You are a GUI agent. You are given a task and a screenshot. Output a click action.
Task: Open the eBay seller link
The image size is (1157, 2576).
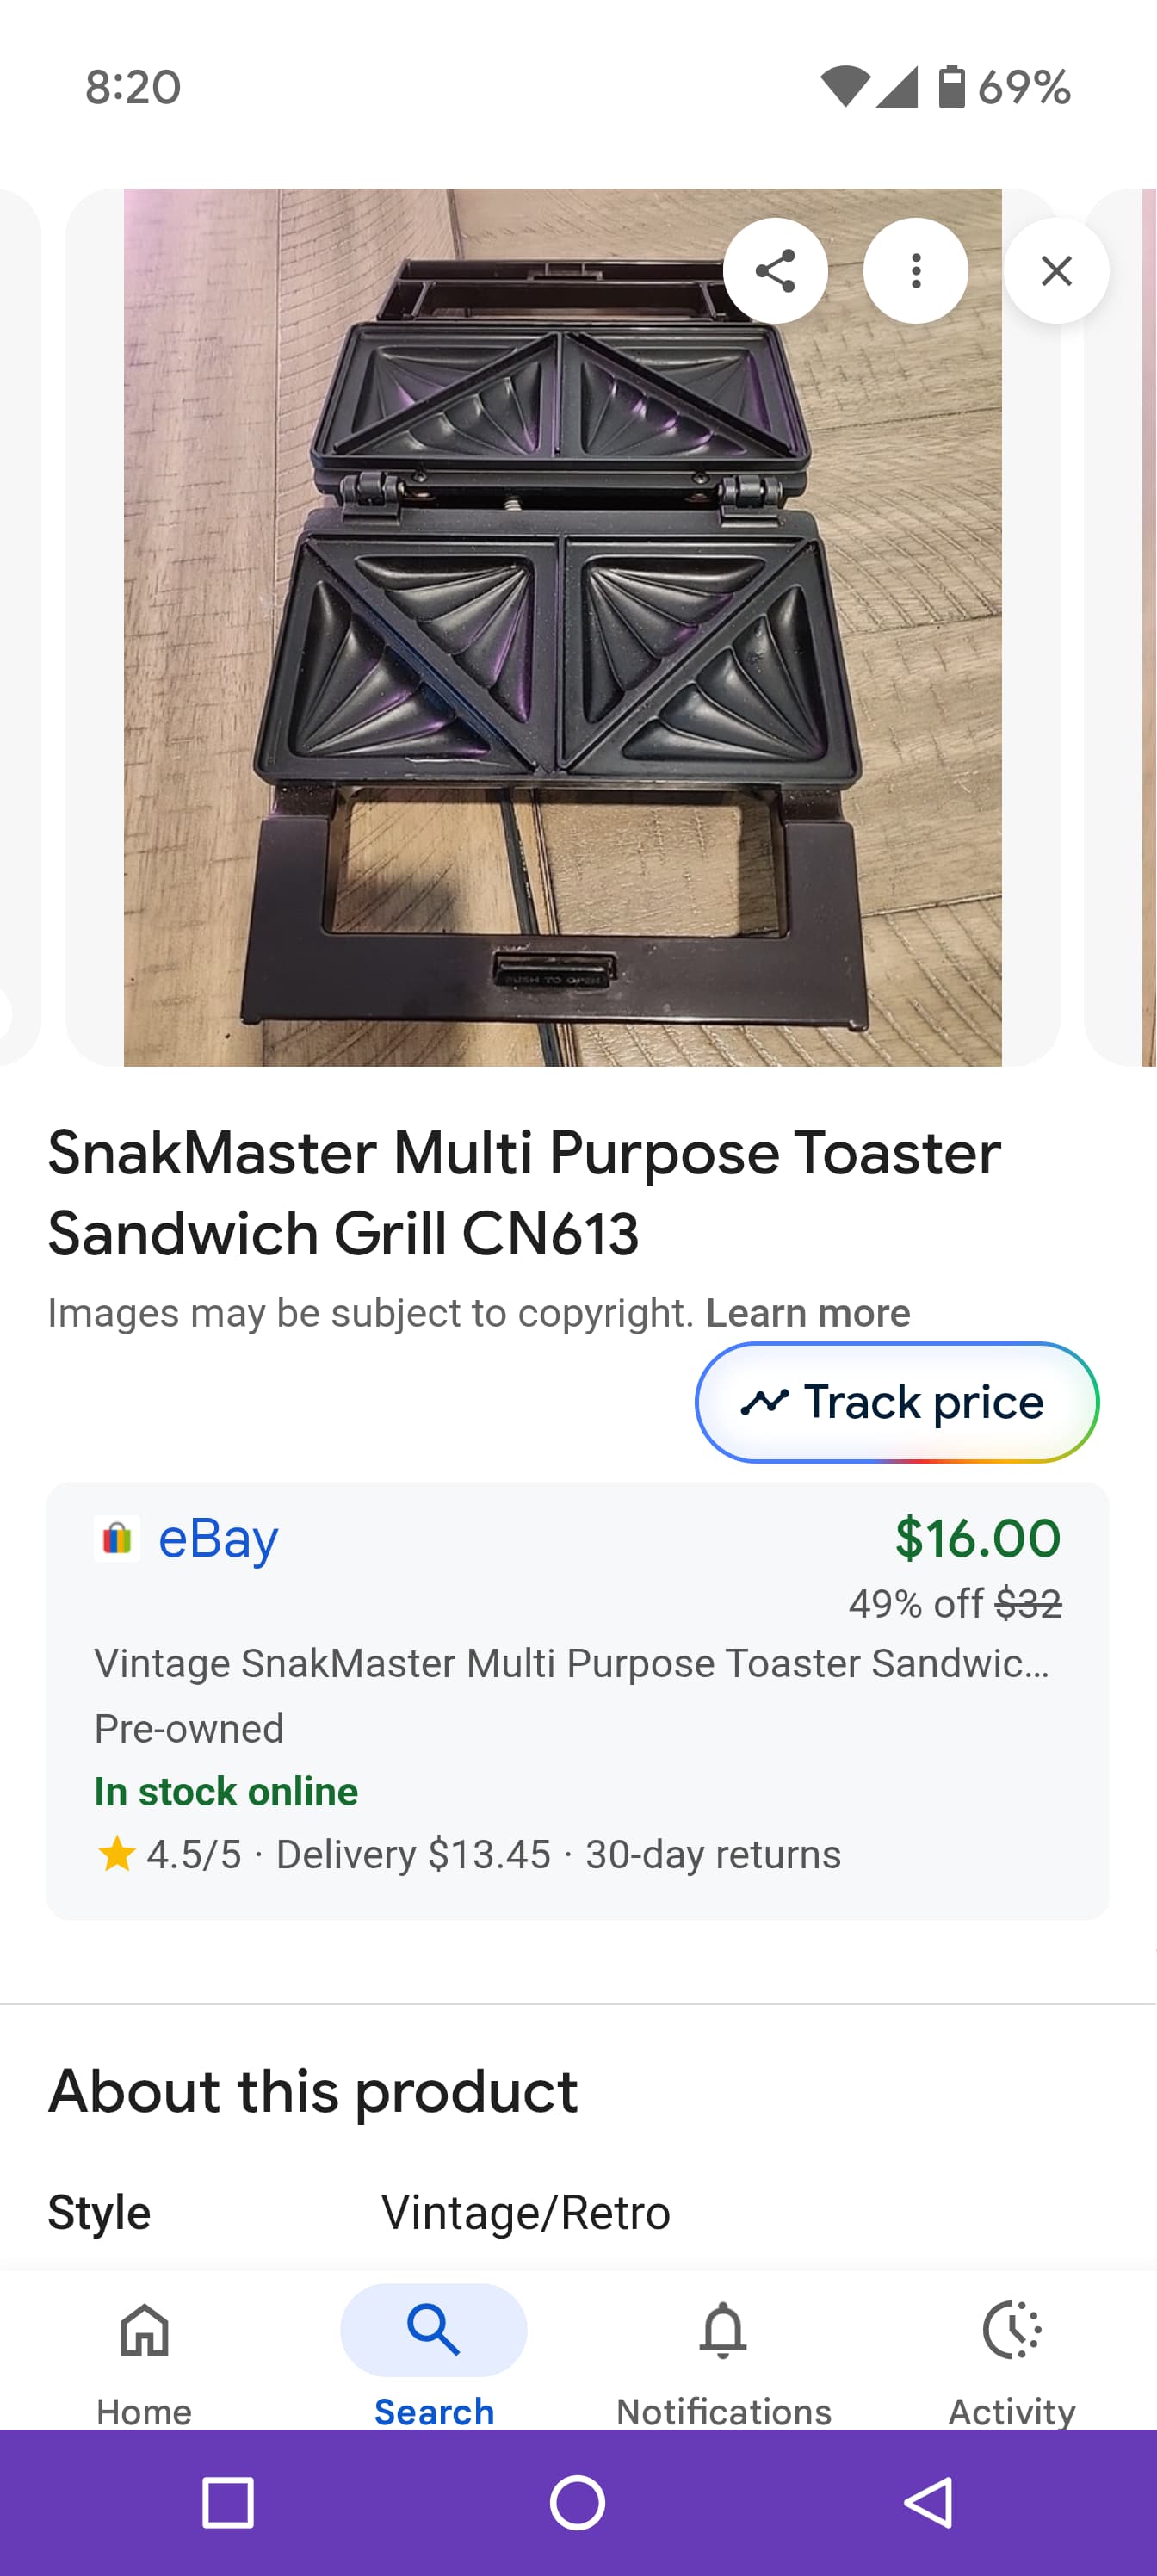tap(218, 1538)
